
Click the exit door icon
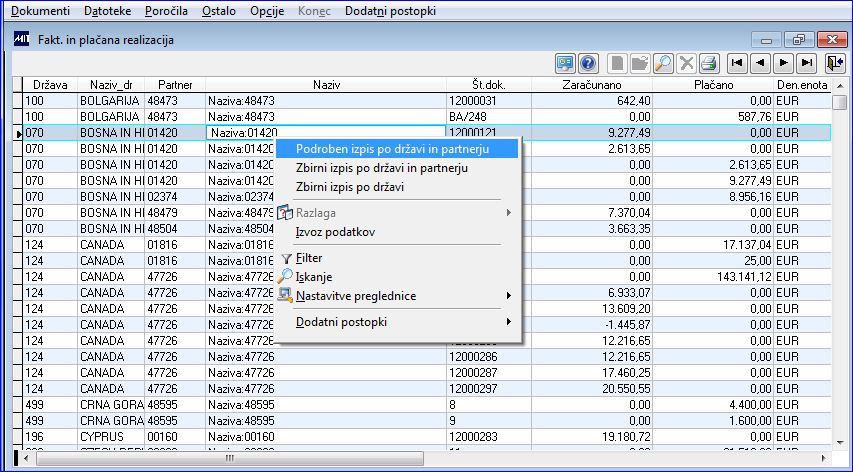(x=835, y=64)
